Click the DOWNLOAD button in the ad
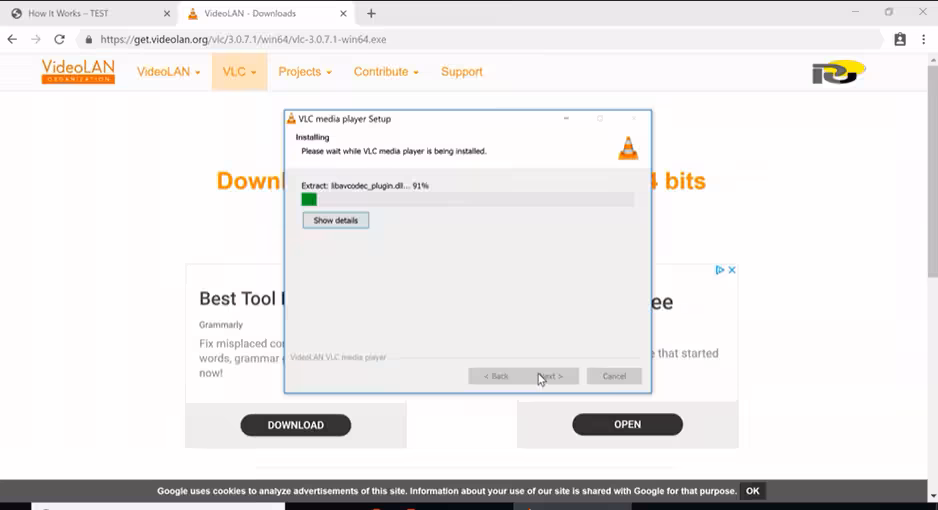The width and height of the screenshot is (938, 510). (296, 425)
